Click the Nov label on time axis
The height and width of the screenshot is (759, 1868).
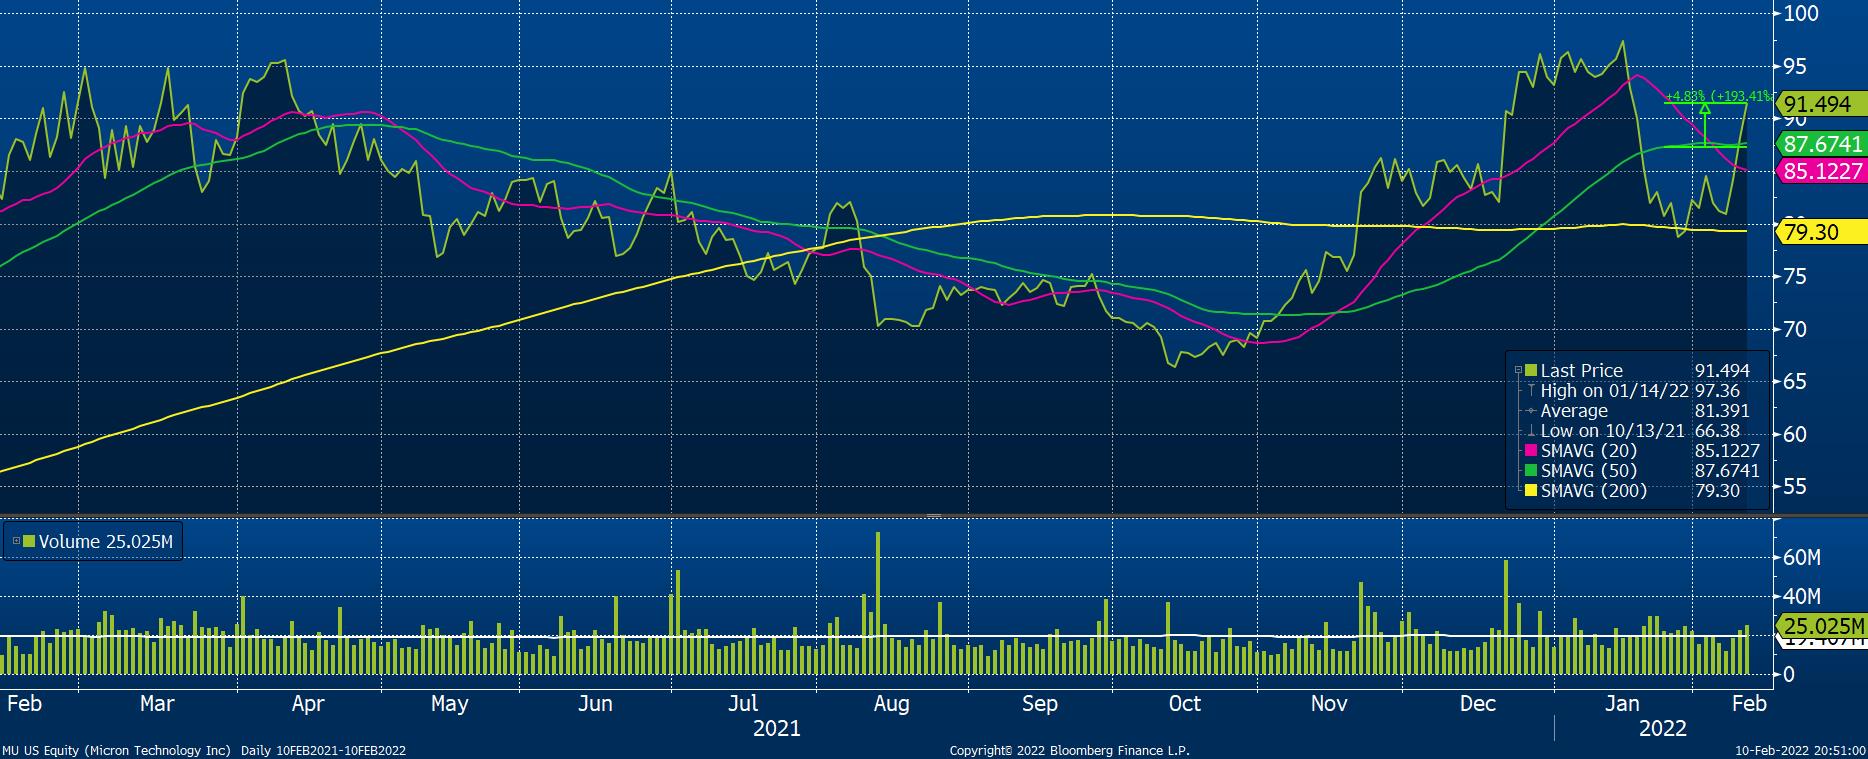point(1329,704)
